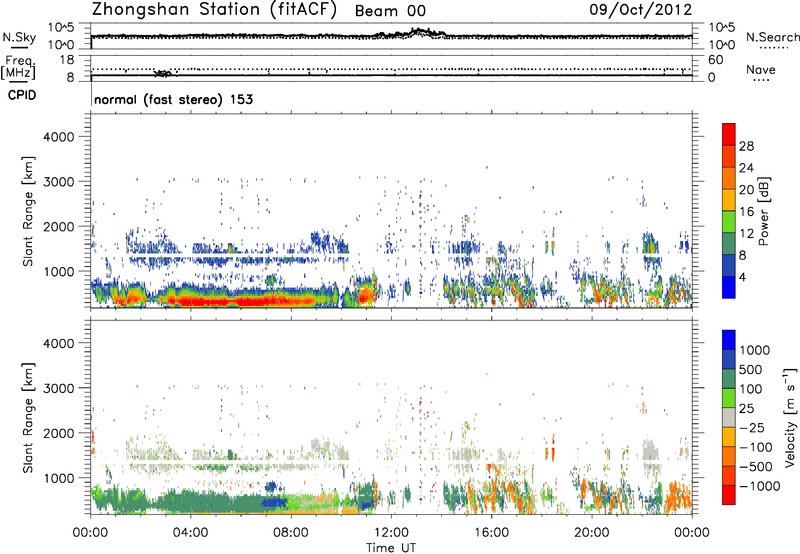
Task: Select the N.Search legend label
Action: tap(772, 37)
